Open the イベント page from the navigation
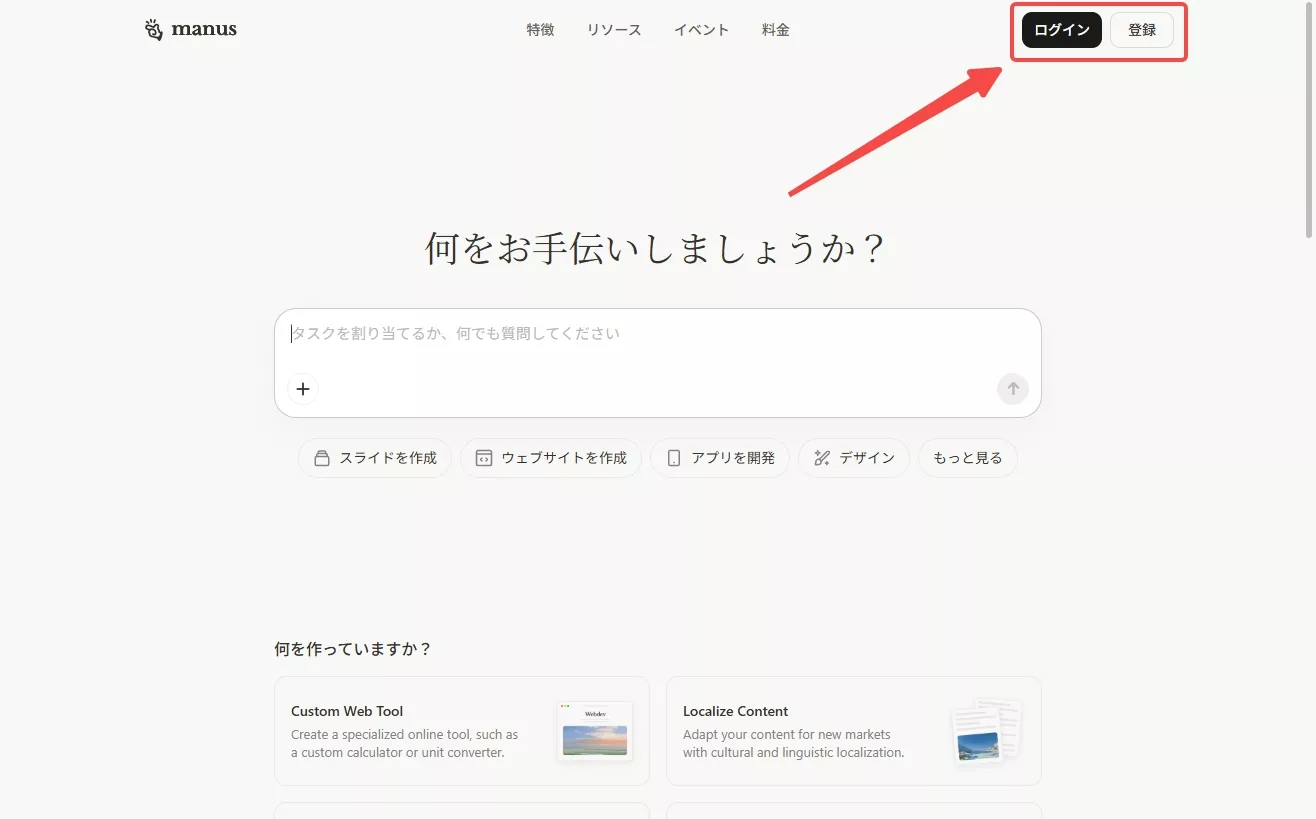Image resolution: width=1316 pixels, height=819 pixels. tap(700, 29)
